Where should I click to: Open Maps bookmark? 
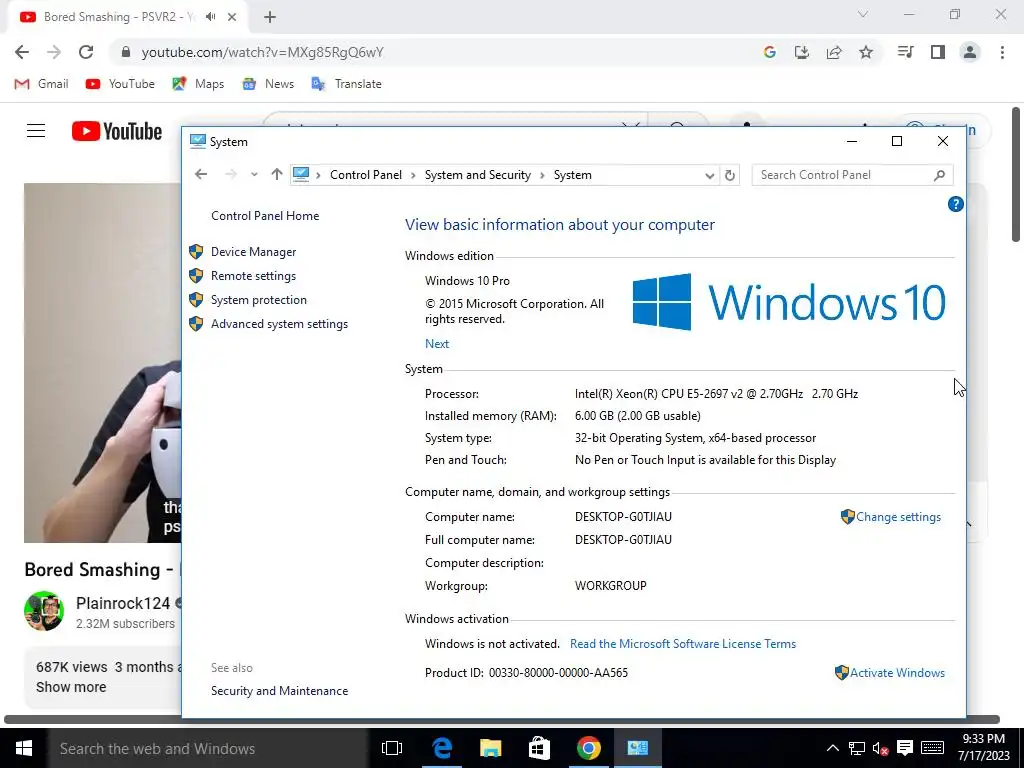point(199,84)
